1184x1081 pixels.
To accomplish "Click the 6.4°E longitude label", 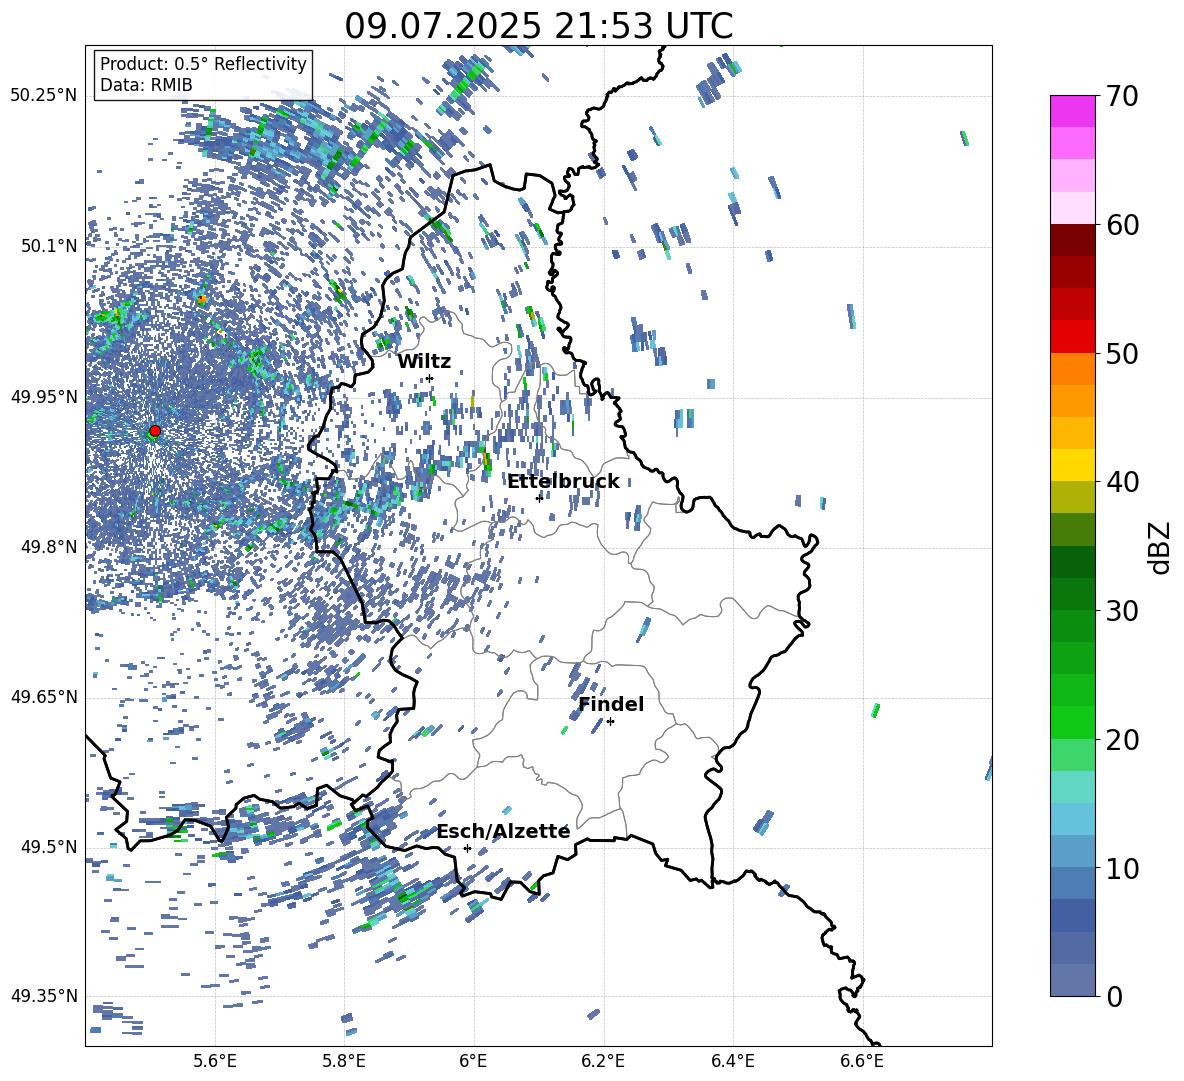I will 733,1061.
